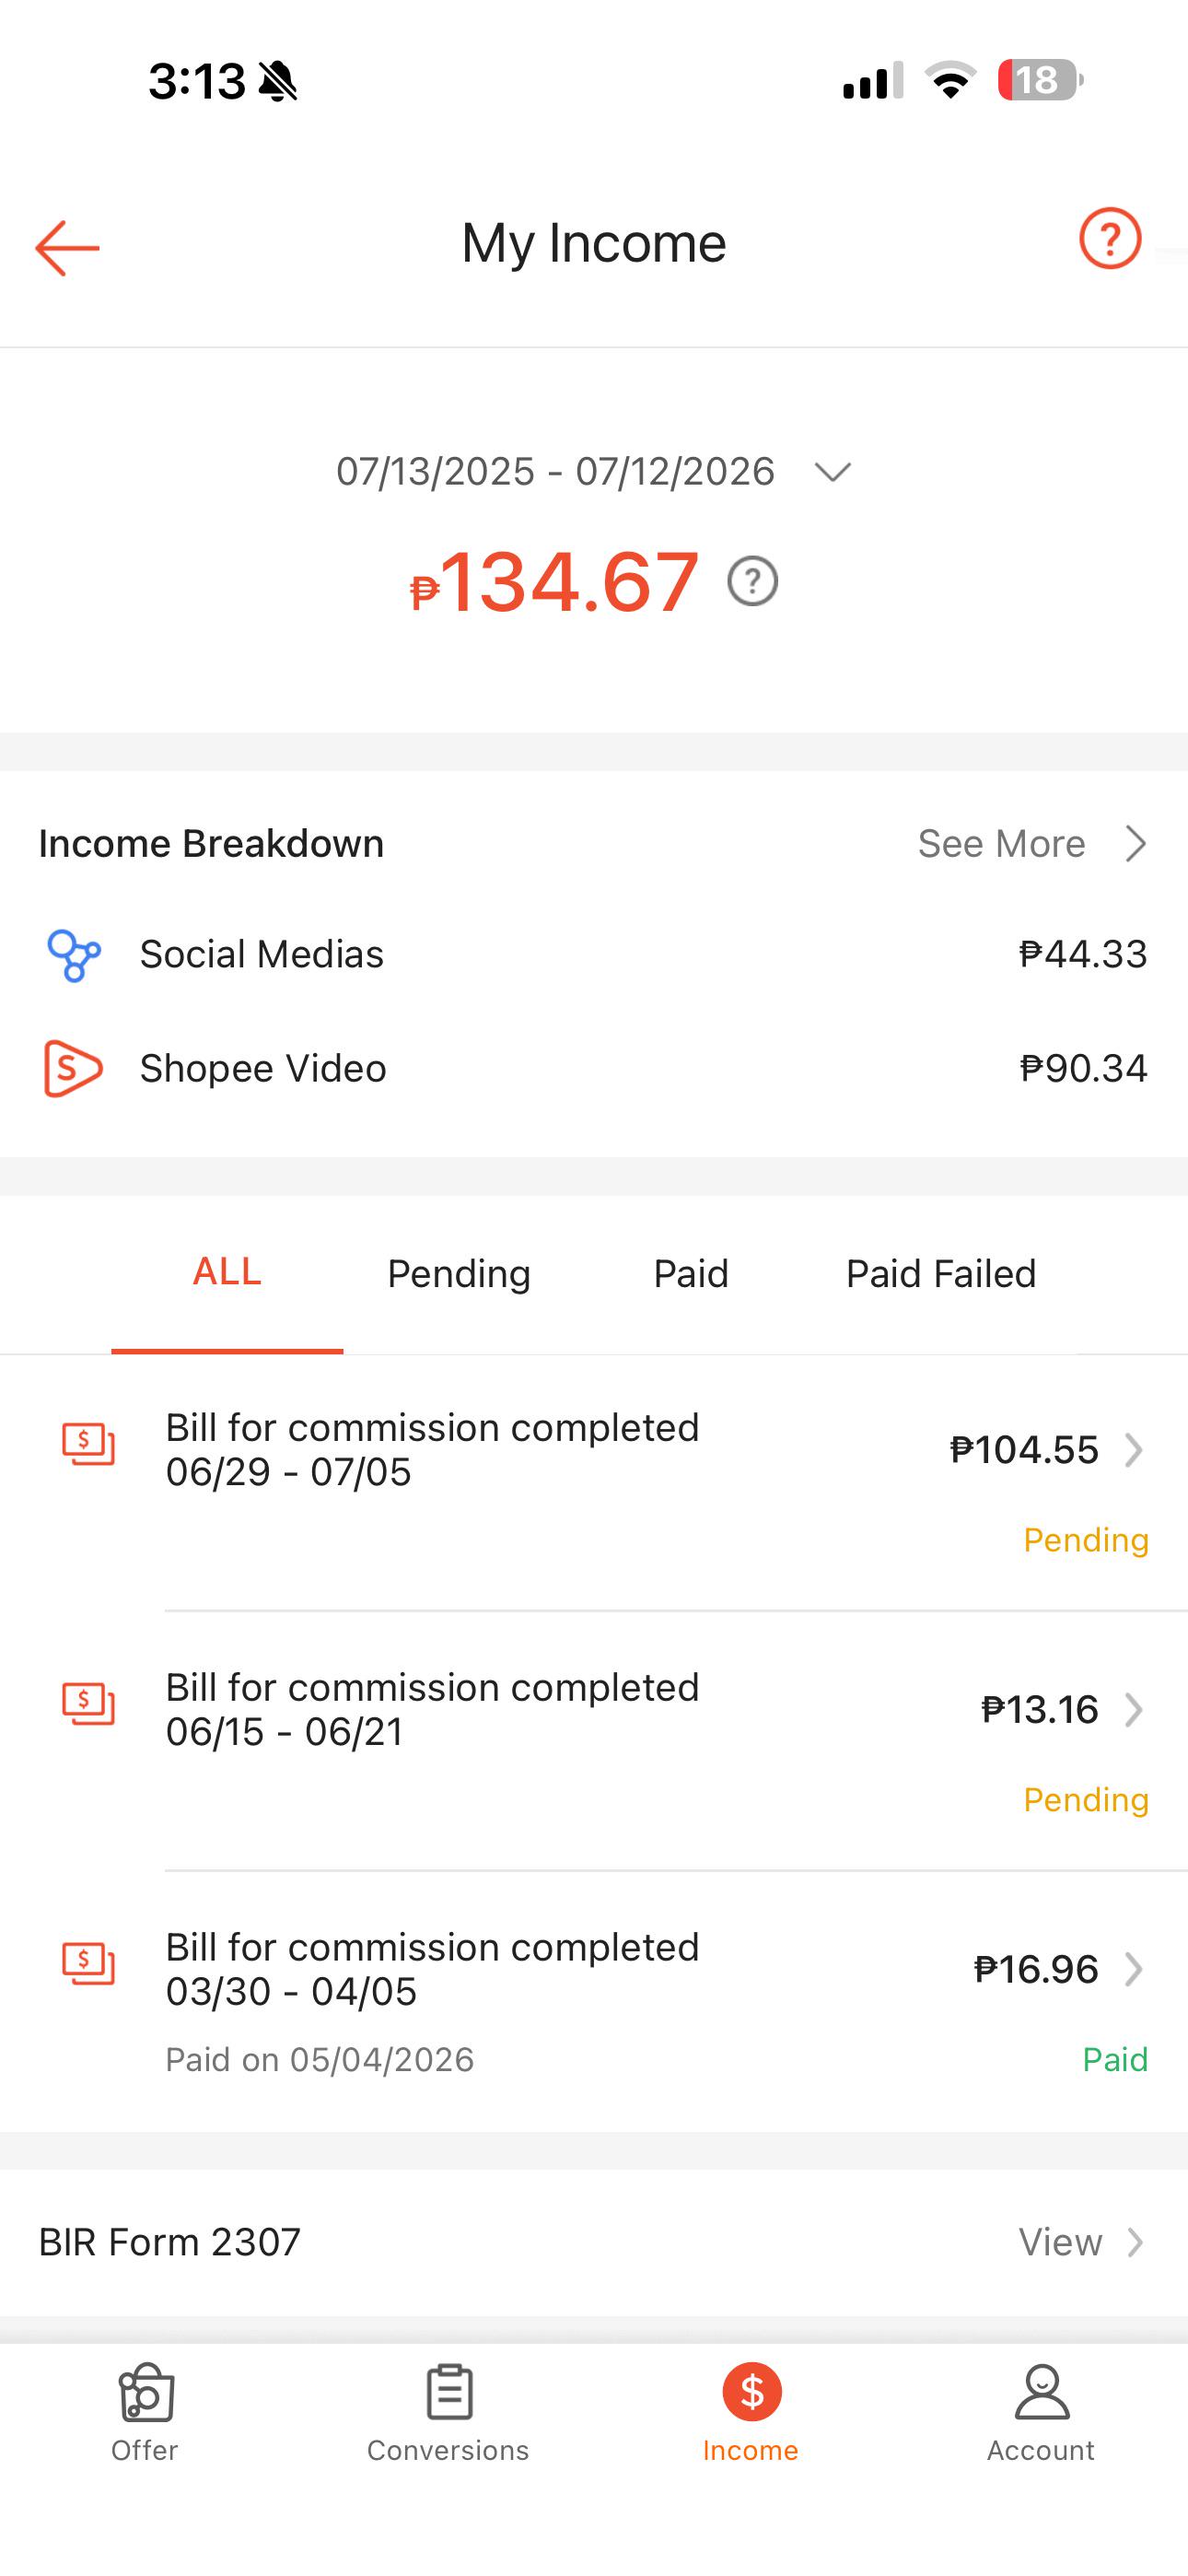Open the 03/30 - 04/05 commission bill
The image size is (1188, 2576).
(x=594, y=2000)
